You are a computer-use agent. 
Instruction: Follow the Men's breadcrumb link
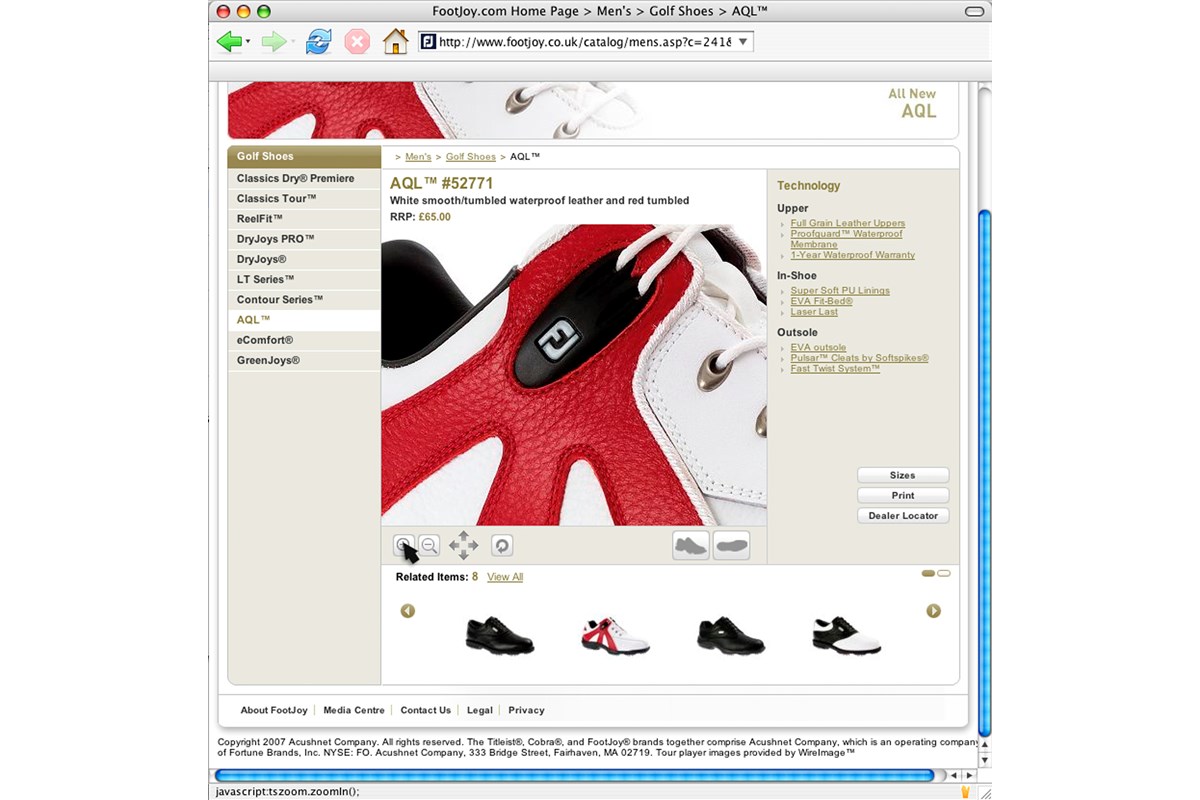coord(418,157)
